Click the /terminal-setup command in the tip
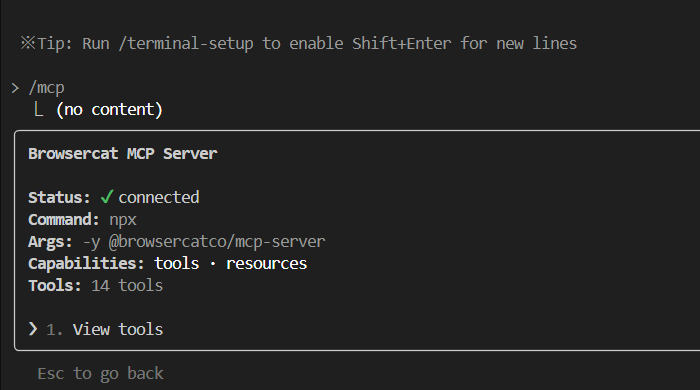700x390 pixels. coord(186,44)
